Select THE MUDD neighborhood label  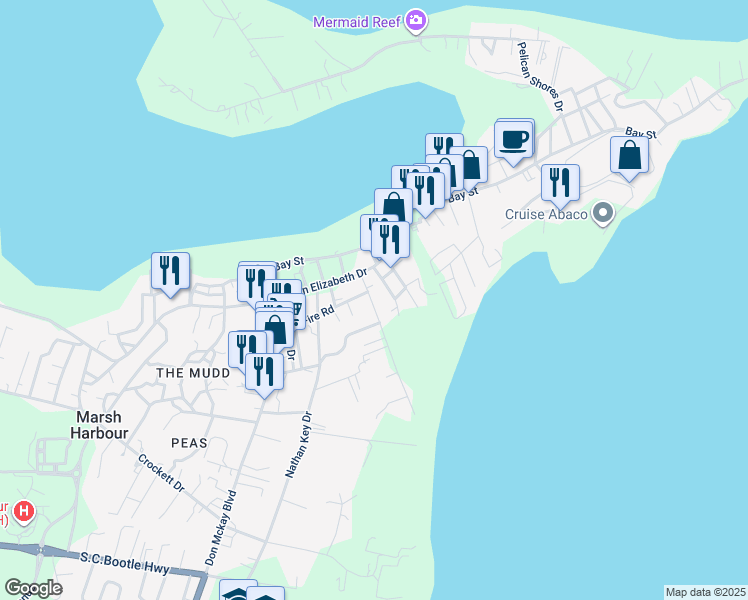186,372
